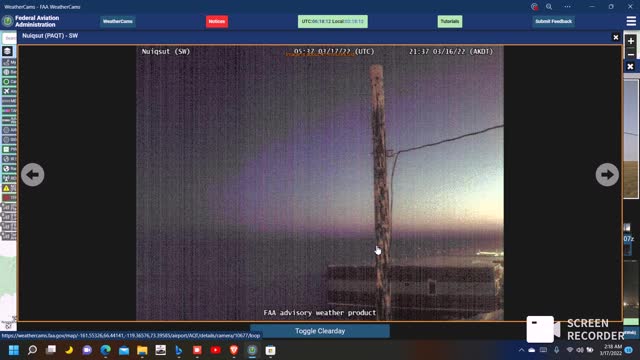Click the Federal Aviation Administration logo
Screen dimensions: 640x360
(x=7, y=21)
